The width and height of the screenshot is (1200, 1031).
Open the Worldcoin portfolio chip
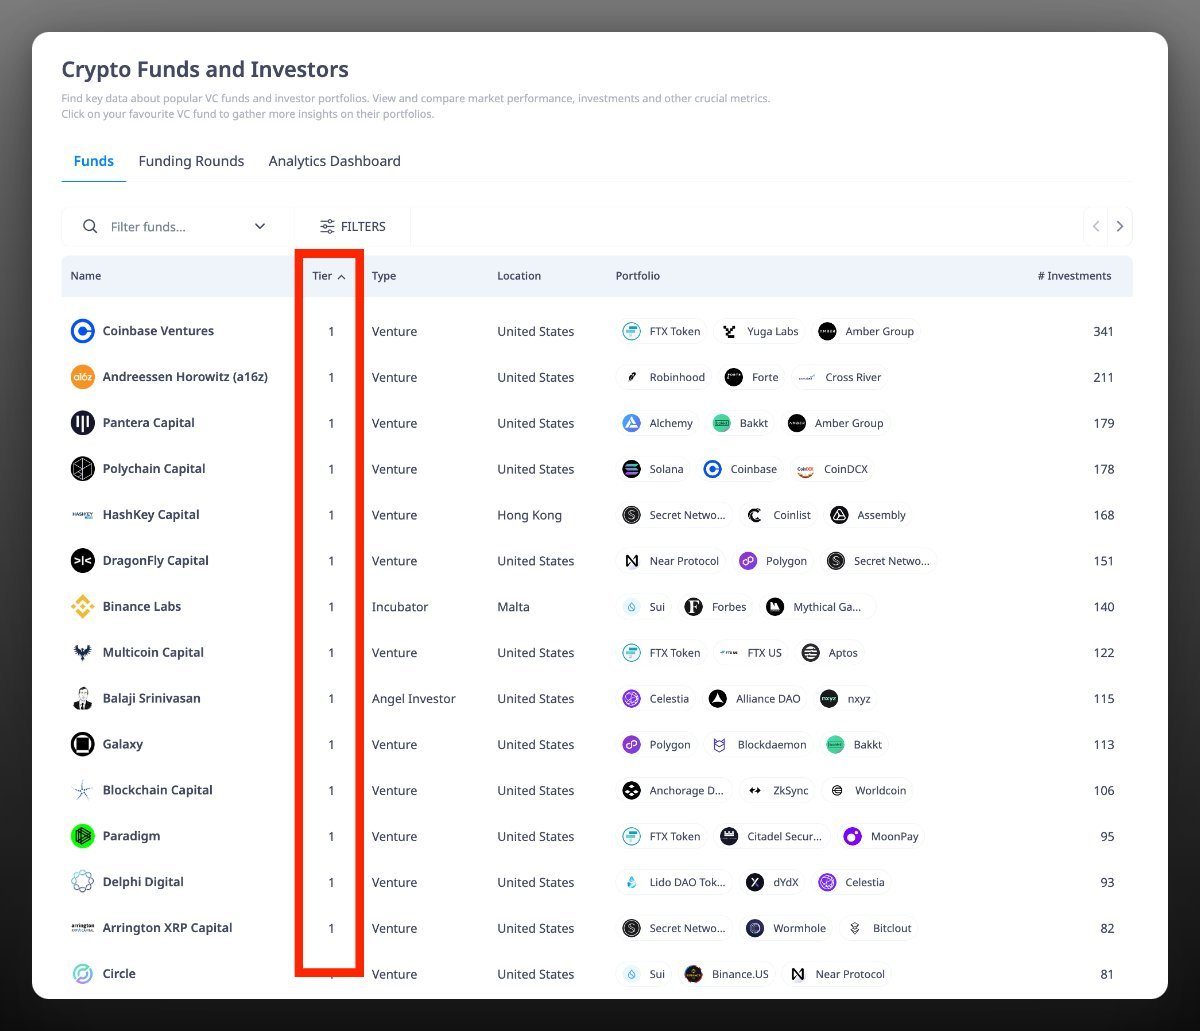click(x=868, y=790)
